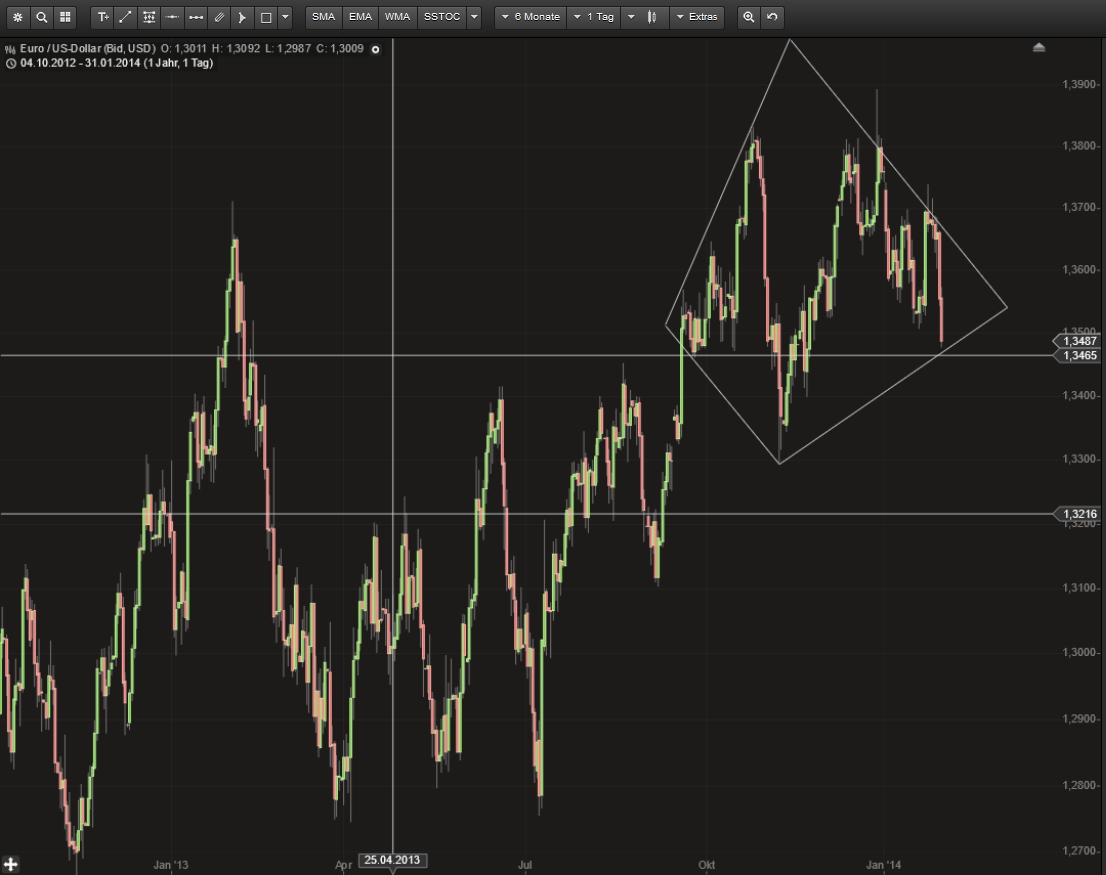
Task: Toggle the SMA indicator
Action: click(x=322, y=17)
